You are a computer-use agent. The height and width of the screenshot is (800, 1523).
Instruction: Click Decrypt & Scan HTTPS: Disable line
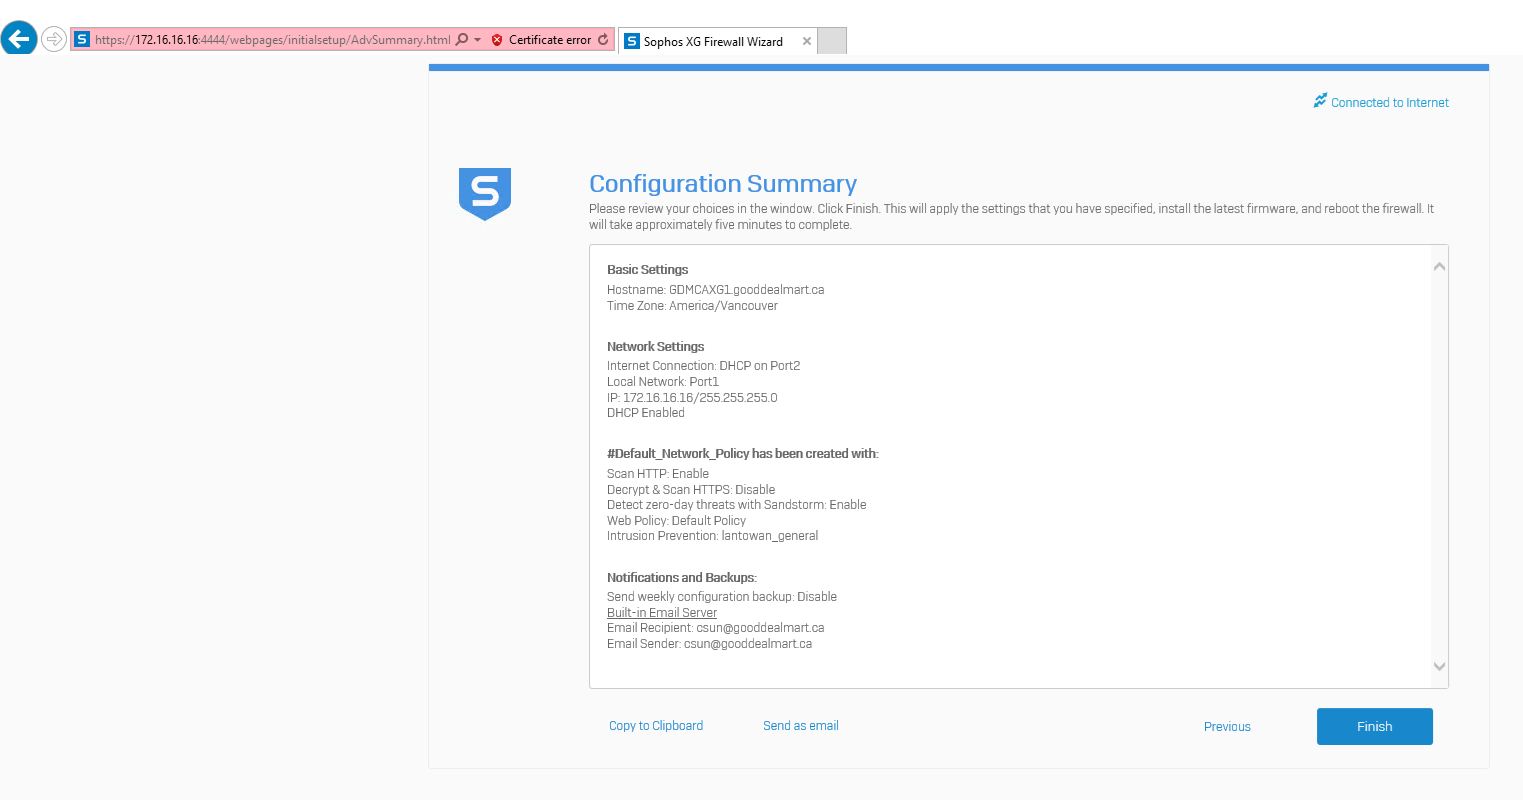click(x=691, y=490)
